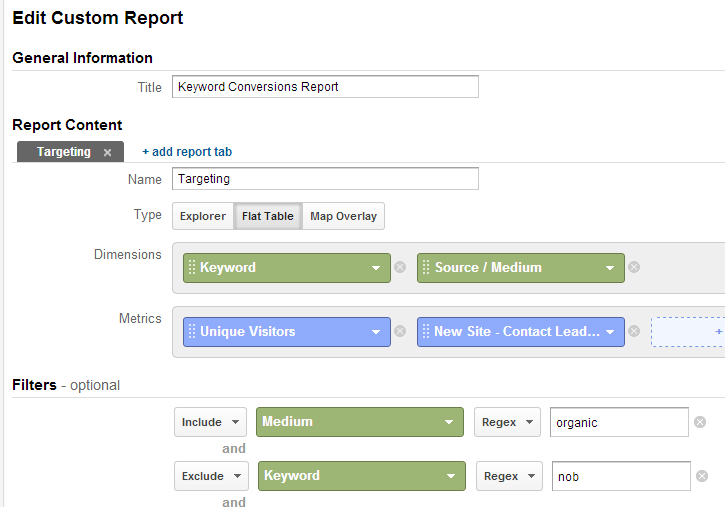This screenshot has height=507, width=725.
Task: Remove the Unique Visitors metric
Action: (400, 331)
